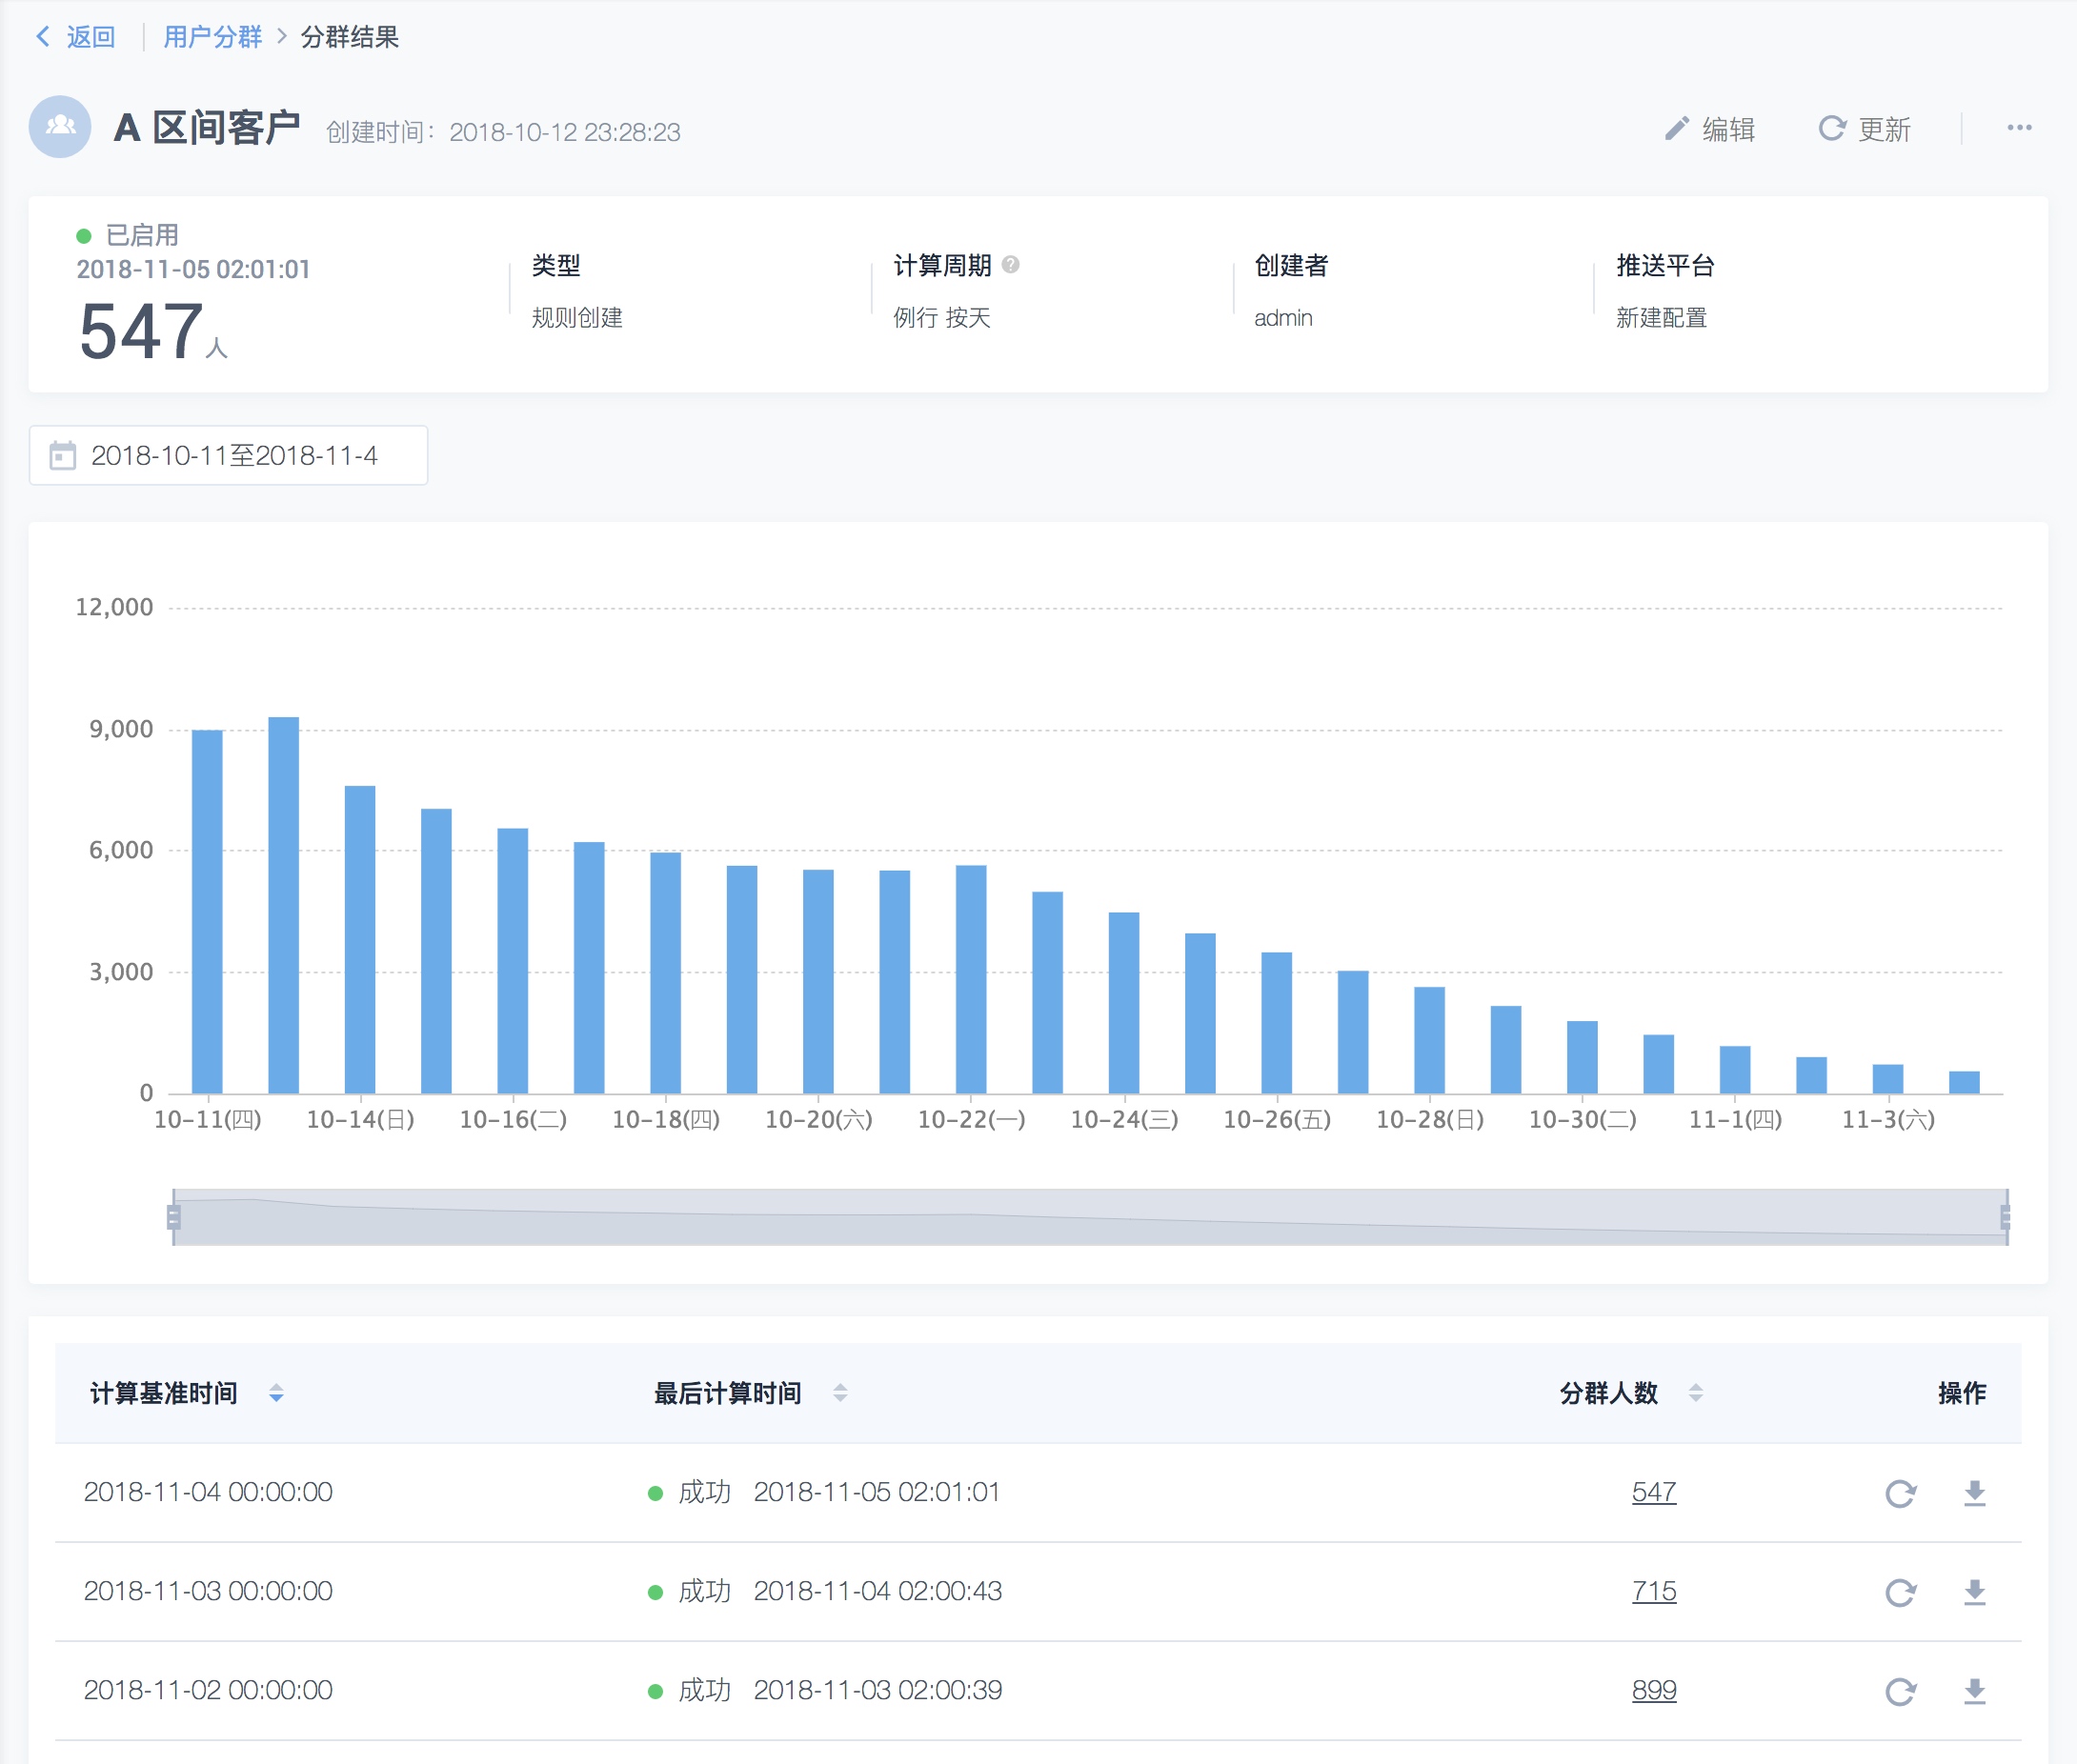Click the 创建时间: 2018-10-12 23:28:23 text
The width and height of the screenshot is (2077, 1764).
tap(503, 132)
